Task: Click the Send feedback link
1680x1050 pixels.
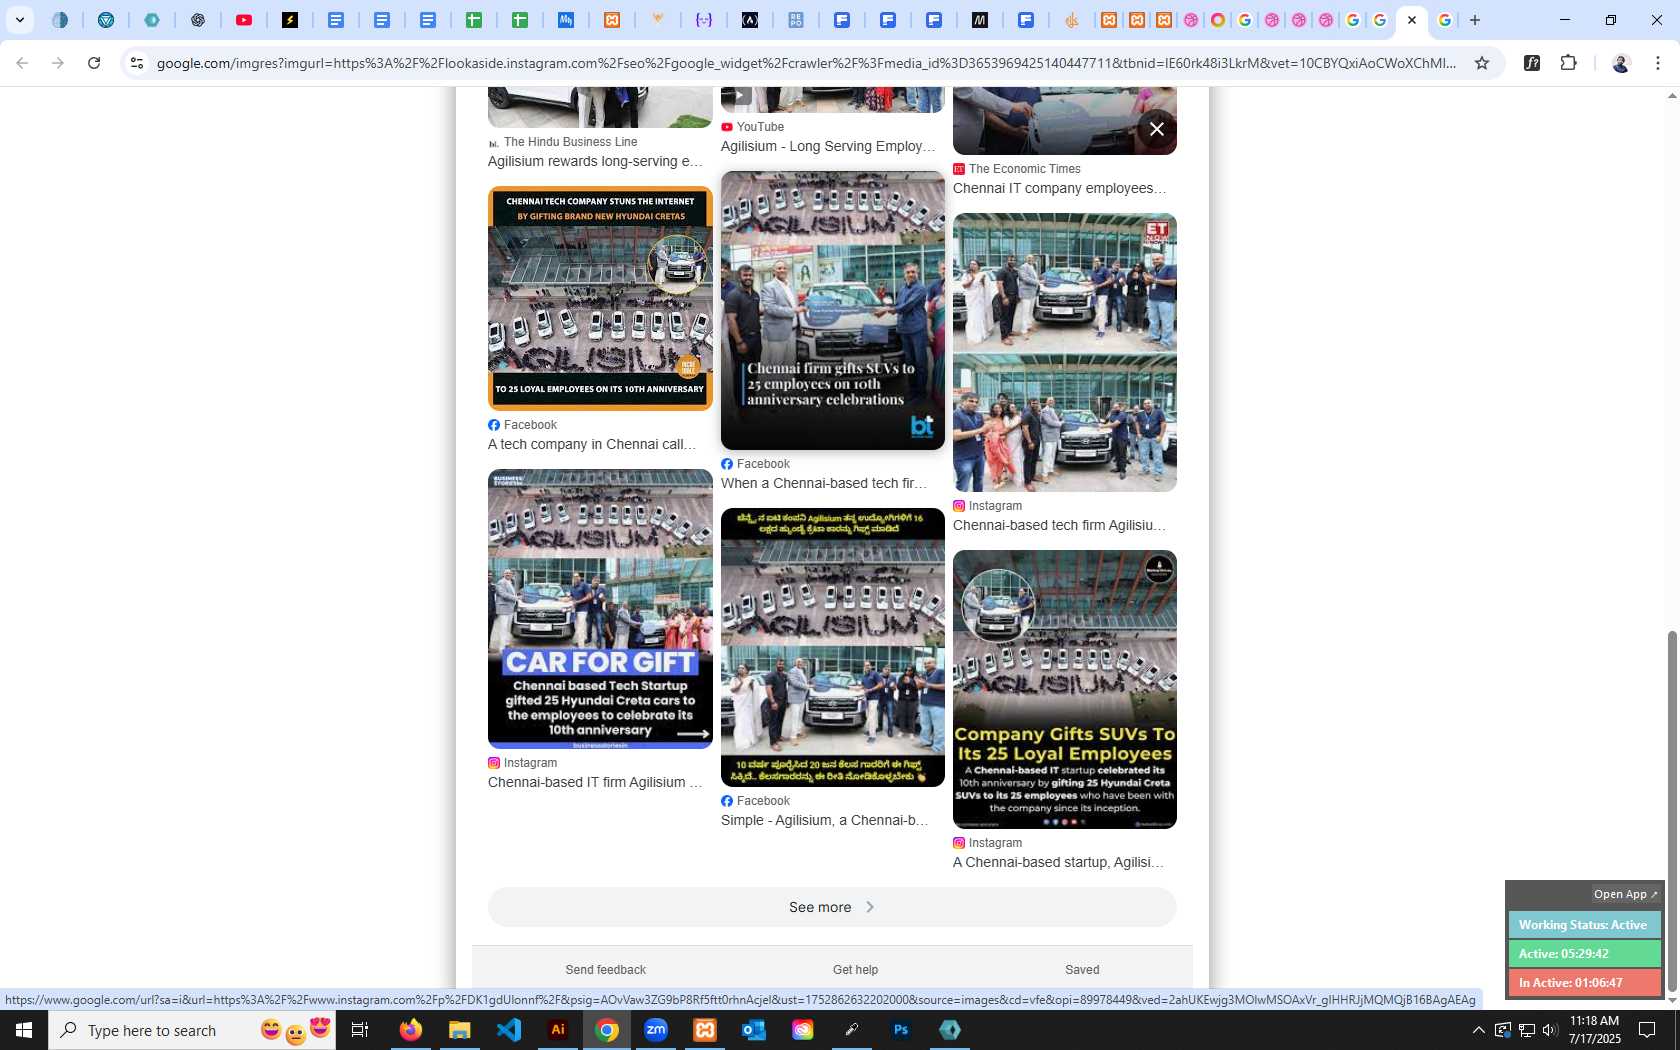Action: (x=606, y=970)
